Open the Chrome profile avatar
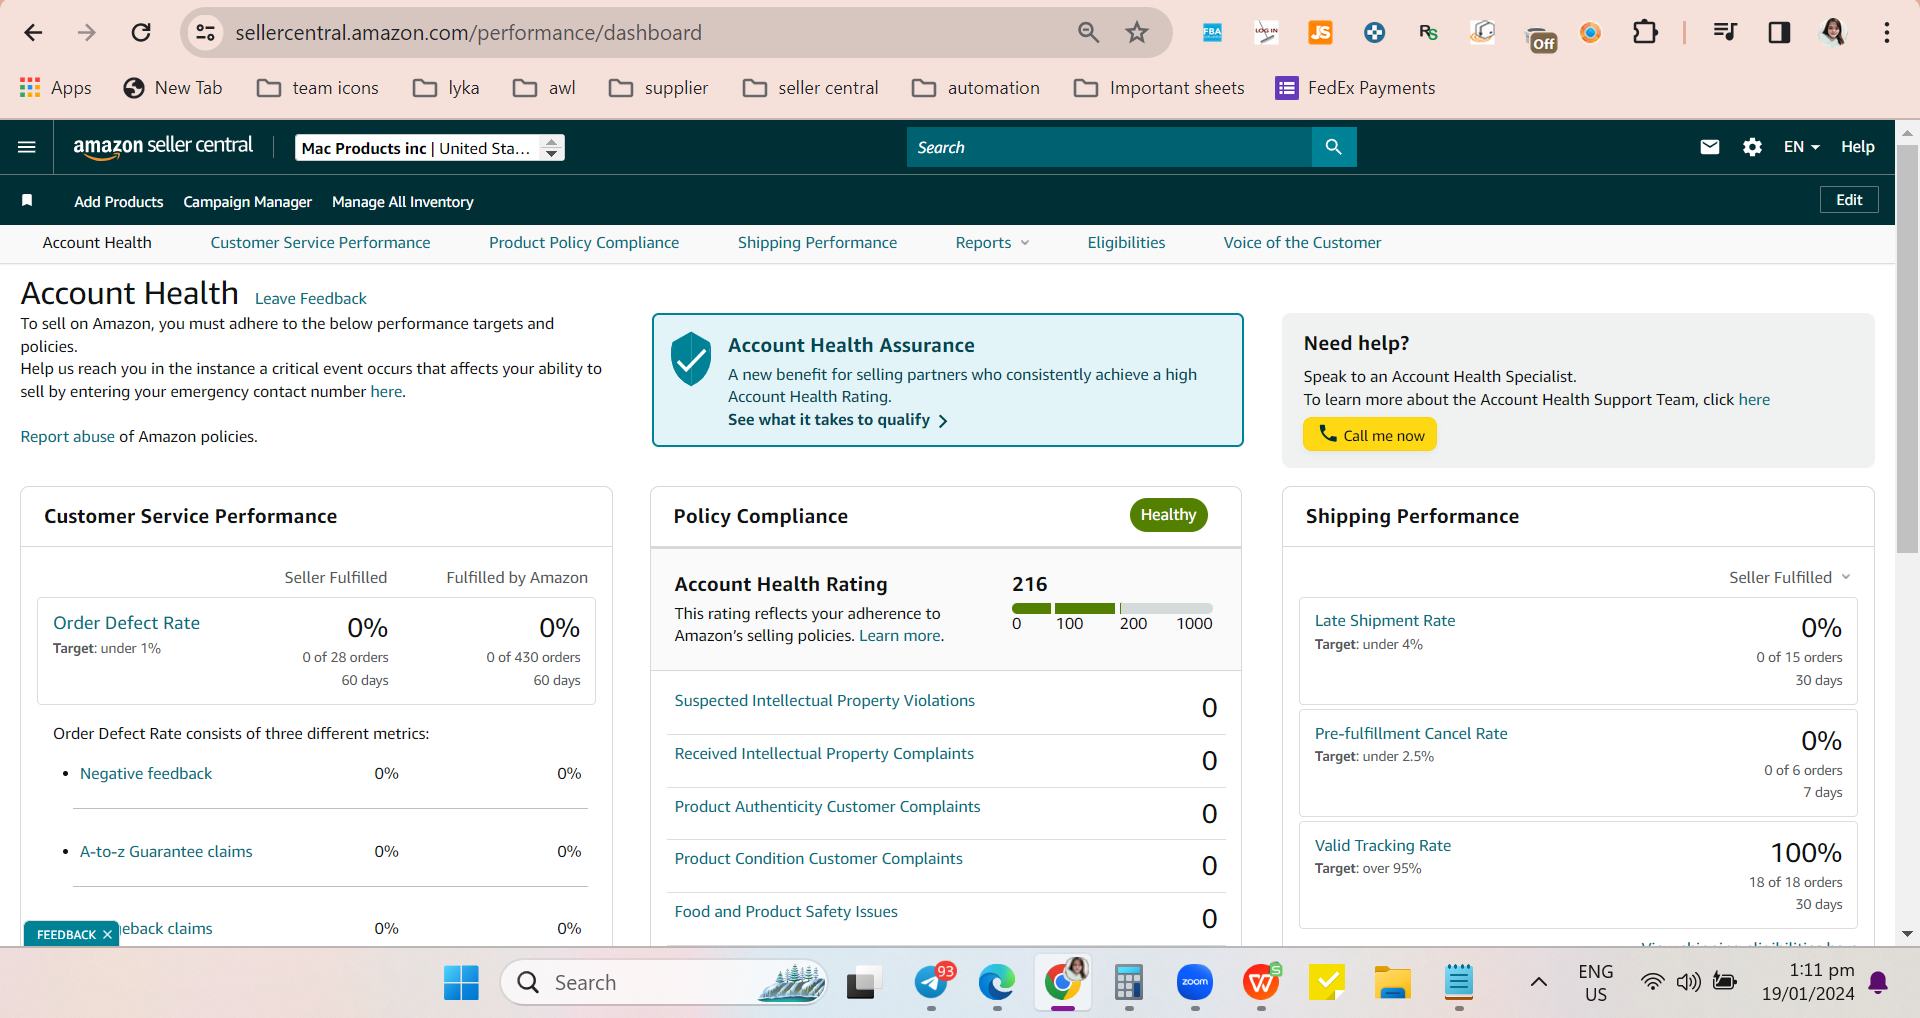Image resolution: width=1920 pixels, height=1018 pixels. click(1833, 33)
